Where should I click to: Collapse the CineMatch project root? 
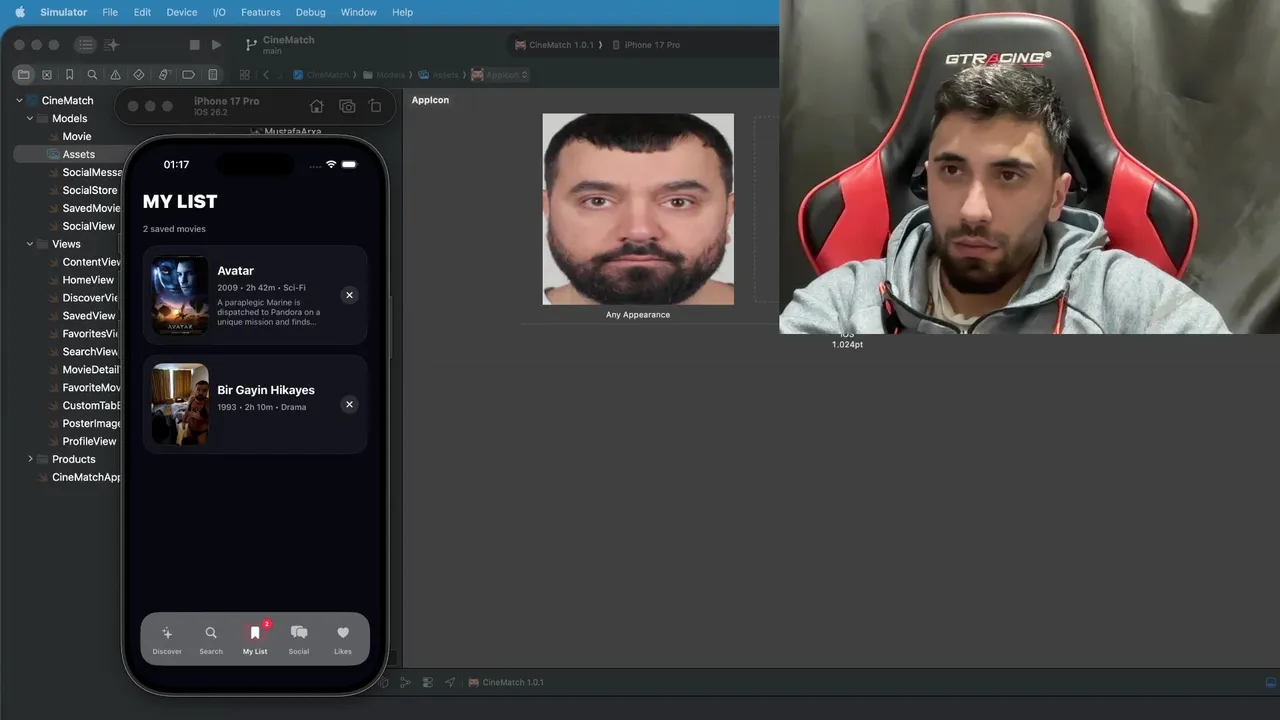click(19, 101)
